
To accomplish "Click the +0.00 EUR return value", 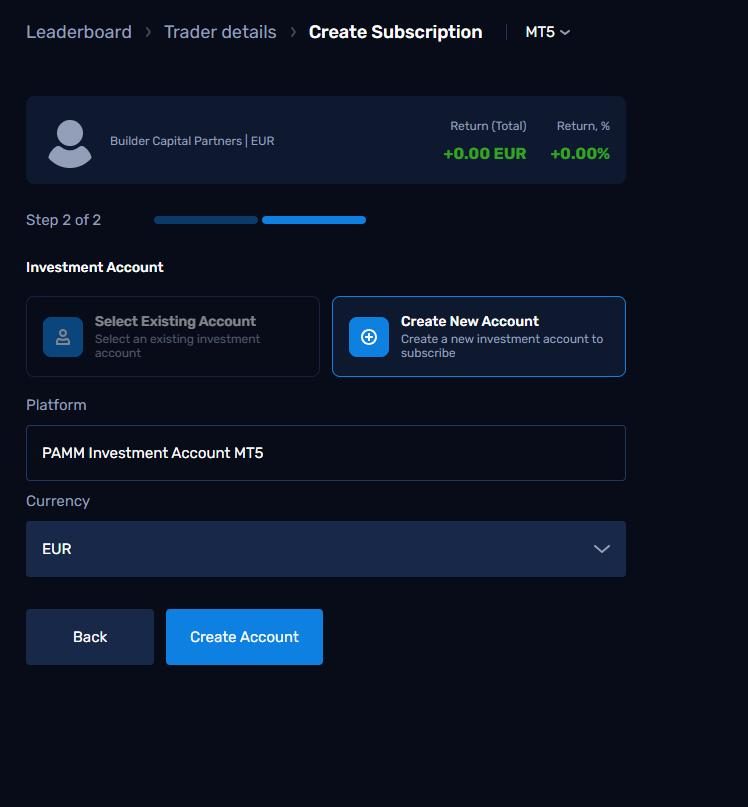I will point(484,153).
